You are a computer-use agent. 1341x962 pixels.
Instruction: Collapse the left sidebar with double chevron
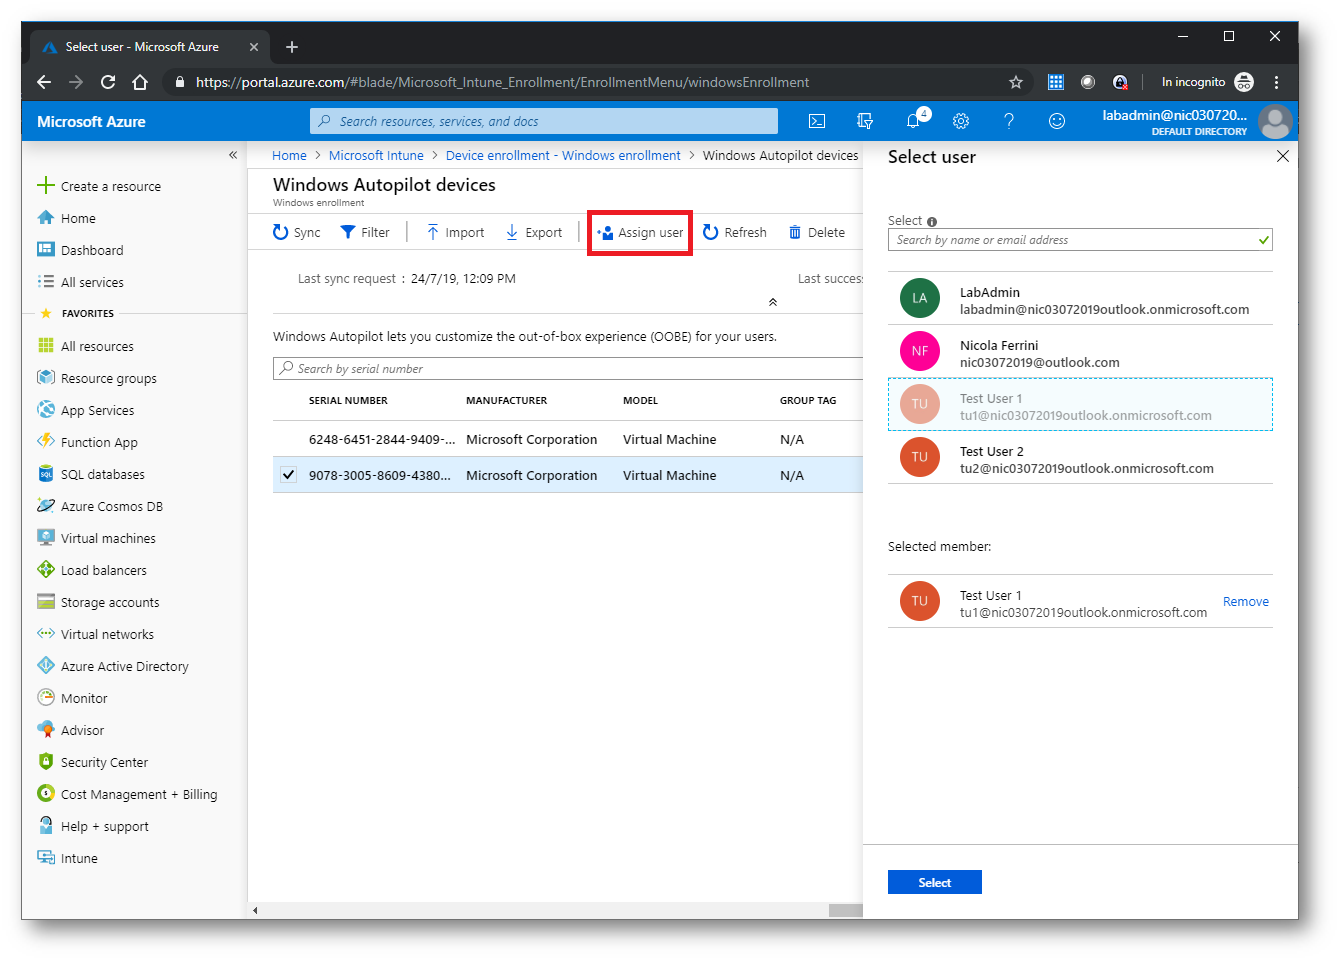point(233,155)
